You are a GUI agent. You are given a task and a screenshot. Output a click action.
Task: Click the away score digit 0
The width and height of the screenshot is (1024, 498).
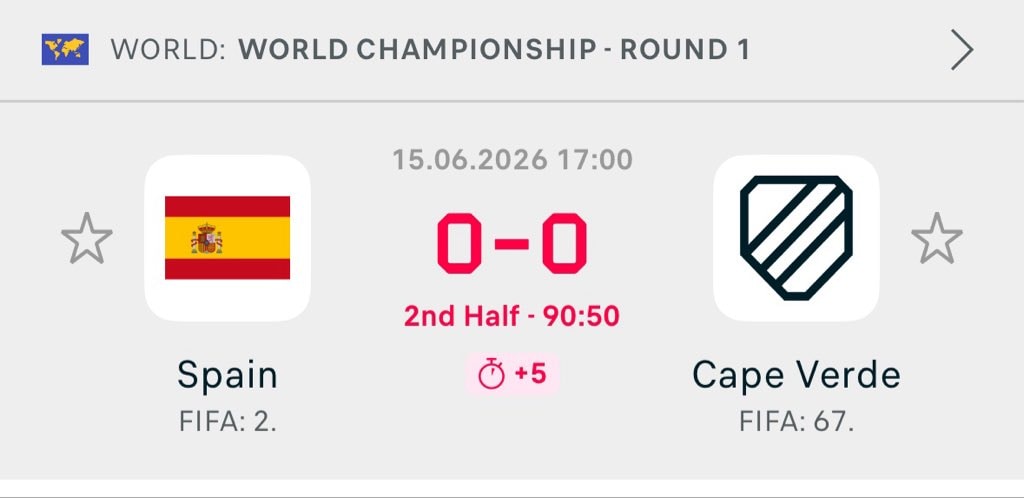point(565,243)
